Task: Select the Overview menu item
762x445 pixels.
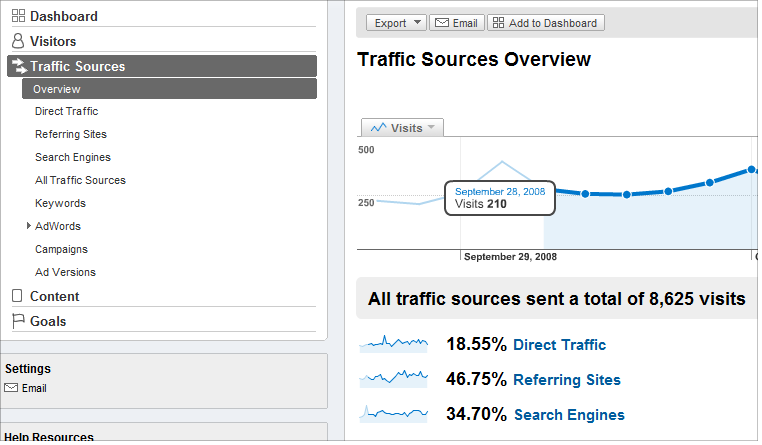Action: (169, 89)
